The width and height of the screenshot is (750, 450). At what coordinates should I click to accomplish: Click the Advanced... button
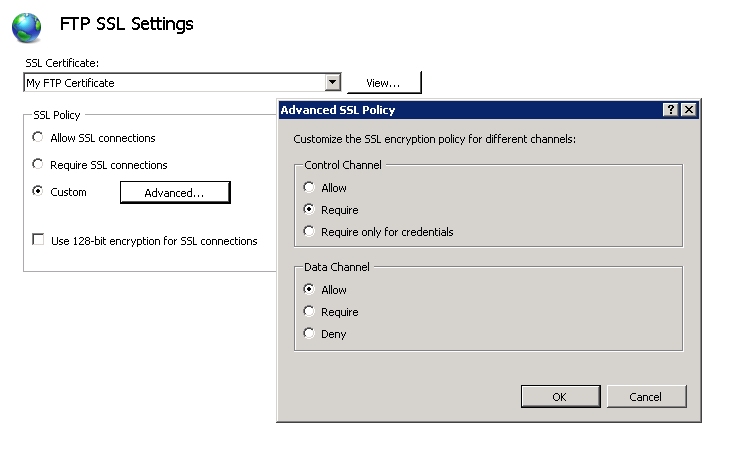coord(175,192)
